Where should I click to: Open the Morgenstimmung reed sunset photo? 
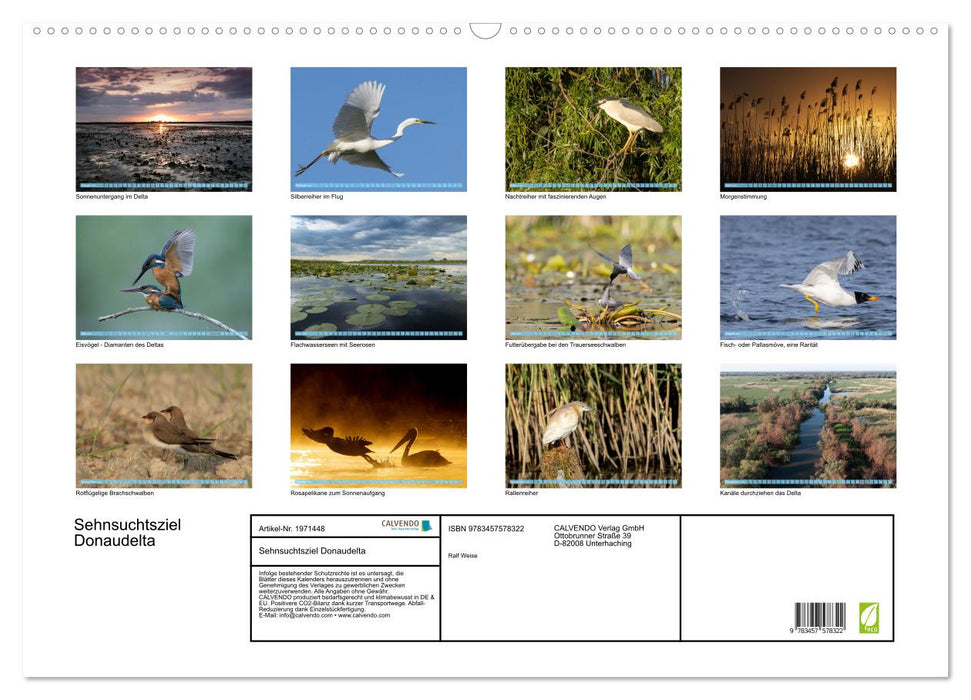point(808,129)
